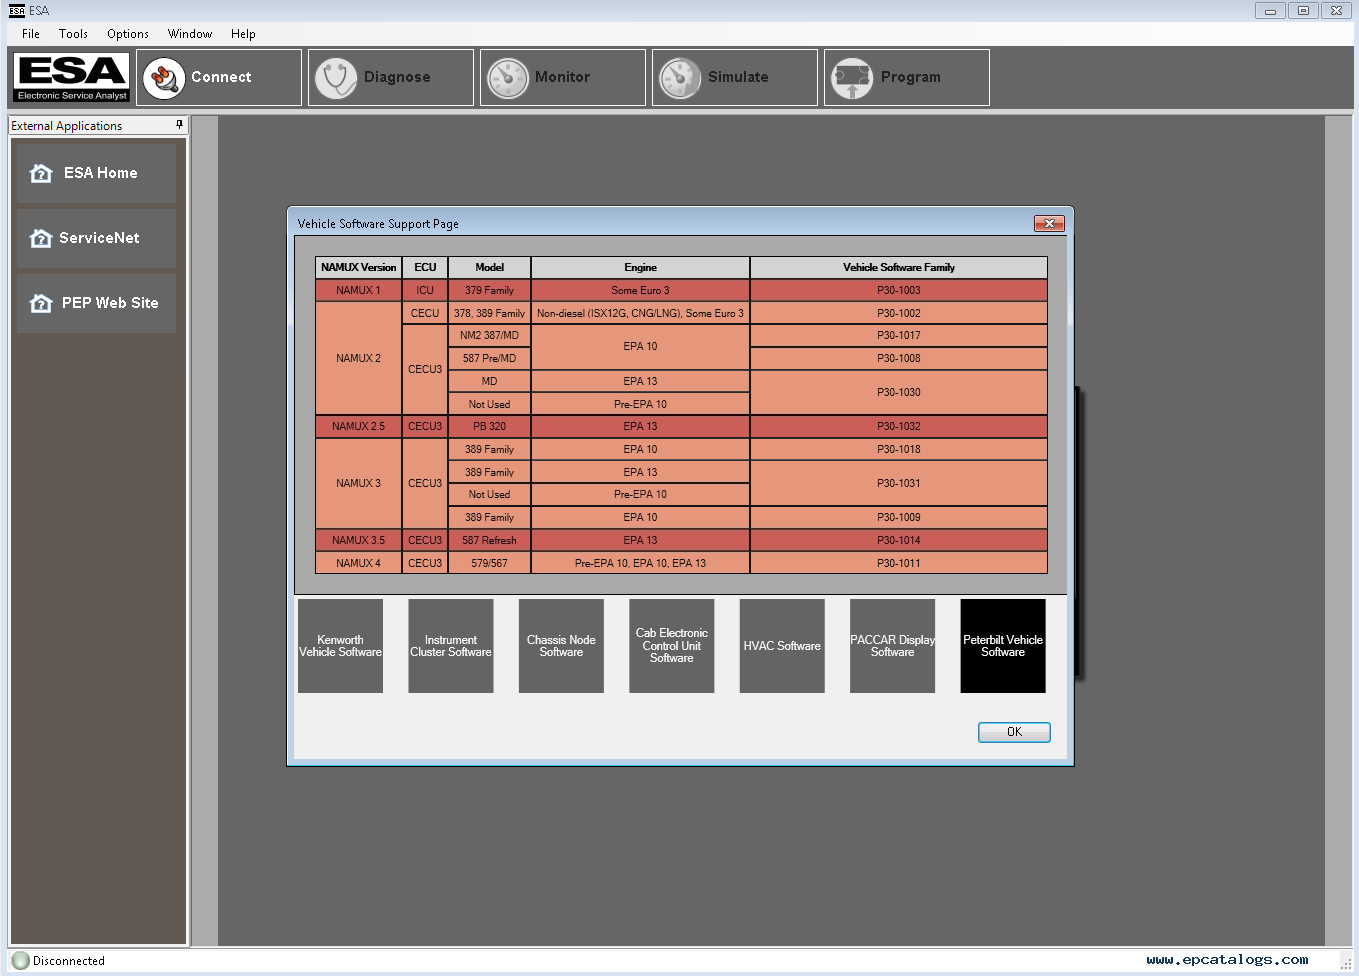1359x976 pixels.
Task: Pin the External Applications panel
Action: coord(180,125)
